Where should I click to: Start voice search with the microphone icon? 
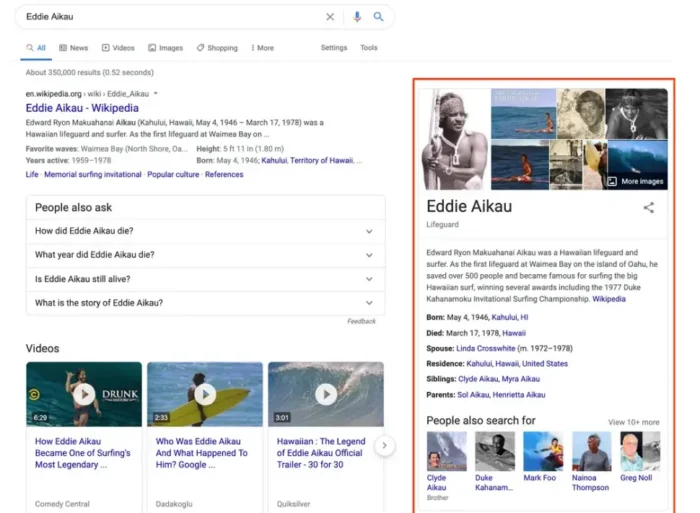pos(357,17)
